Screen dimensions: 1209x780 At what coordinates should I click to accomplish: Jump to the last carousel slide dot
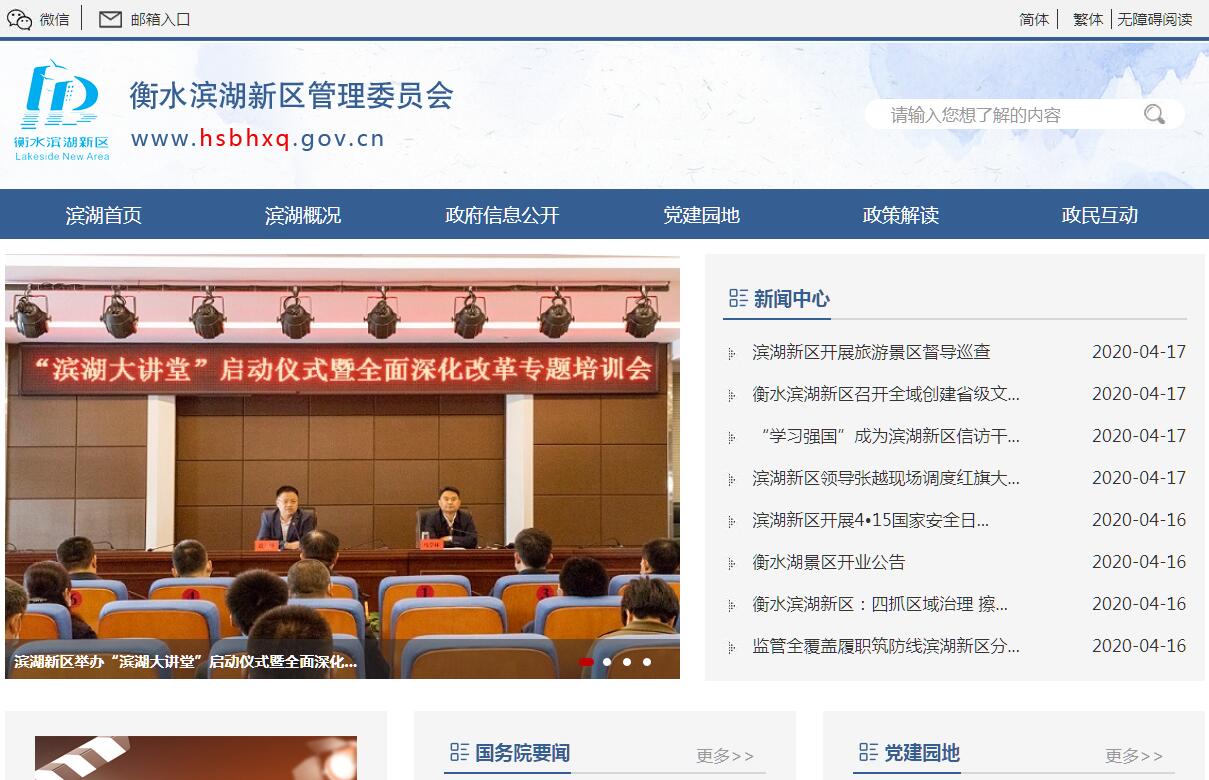(647, 661)
